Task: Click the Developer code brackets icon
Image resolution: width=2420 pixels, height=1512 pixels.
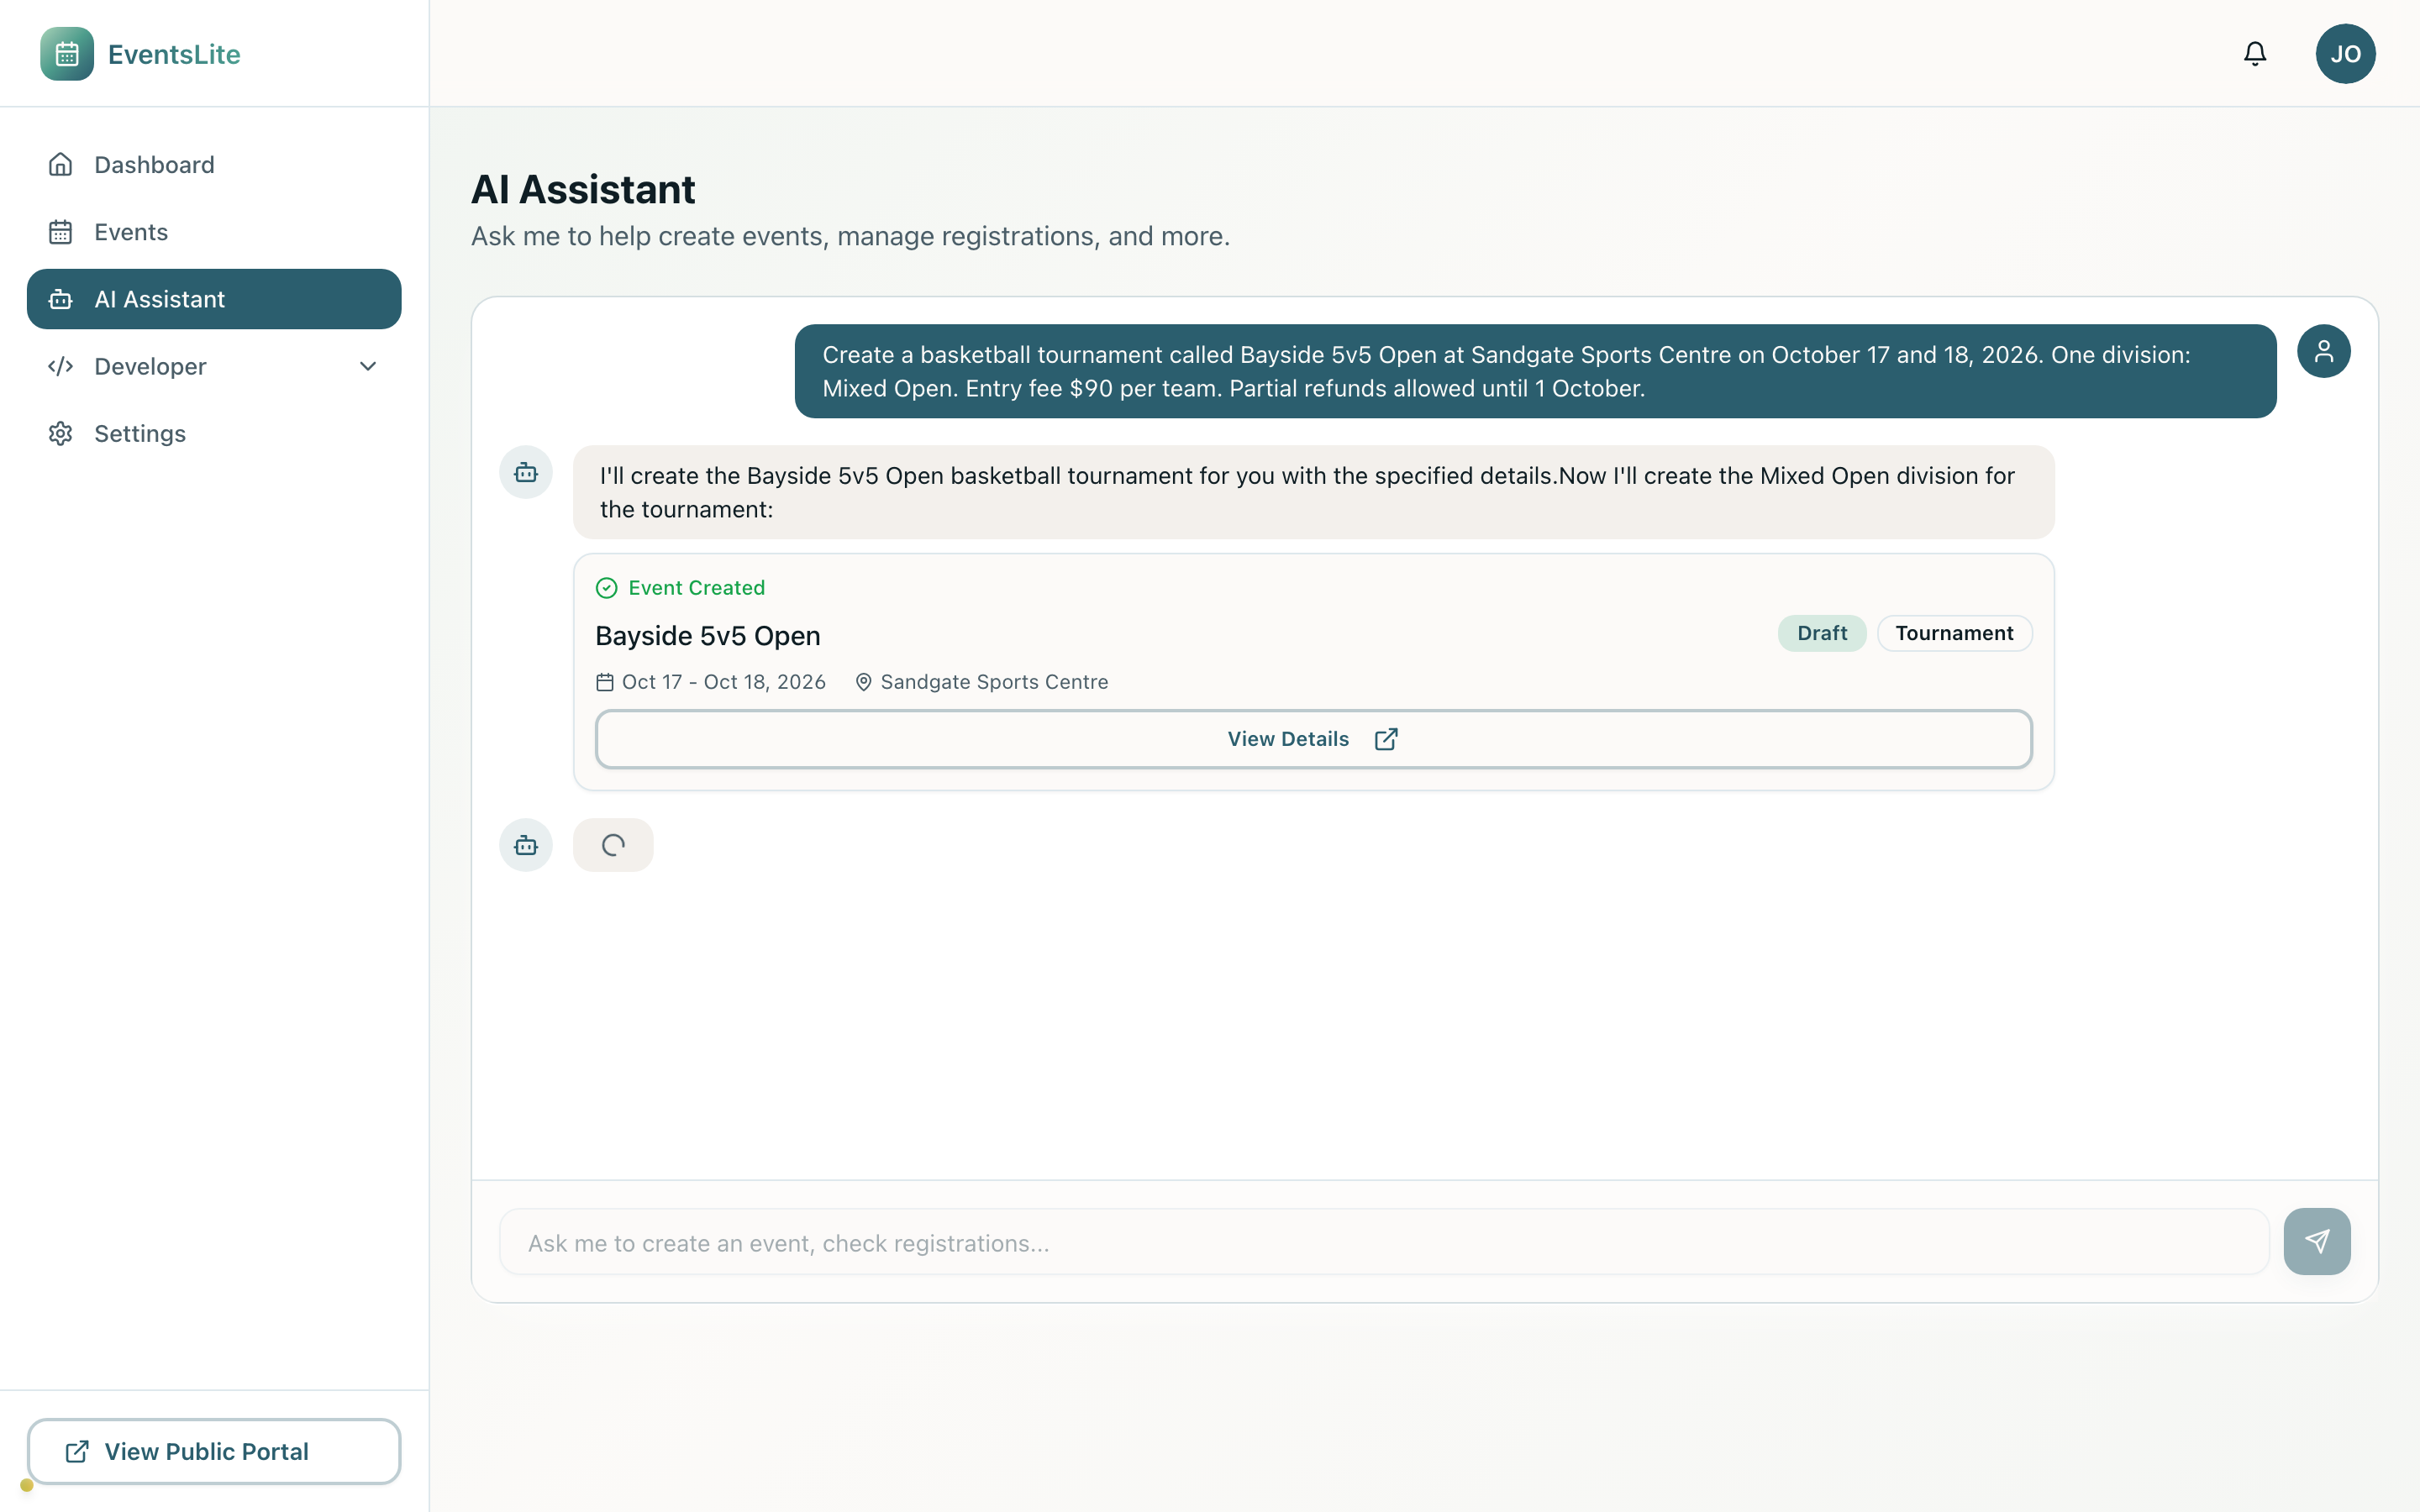Action: (x=61, y=366)
